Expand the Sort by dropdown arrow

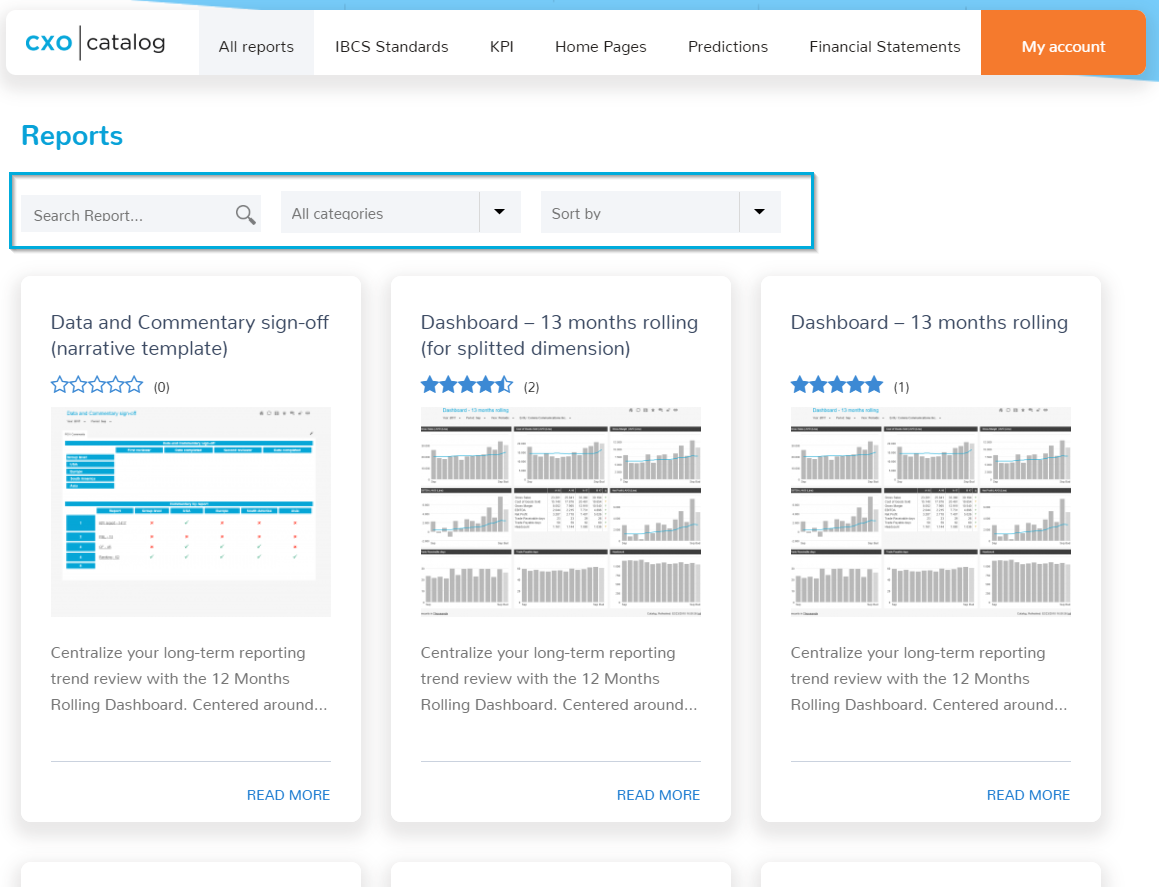(x=760, y=212)
